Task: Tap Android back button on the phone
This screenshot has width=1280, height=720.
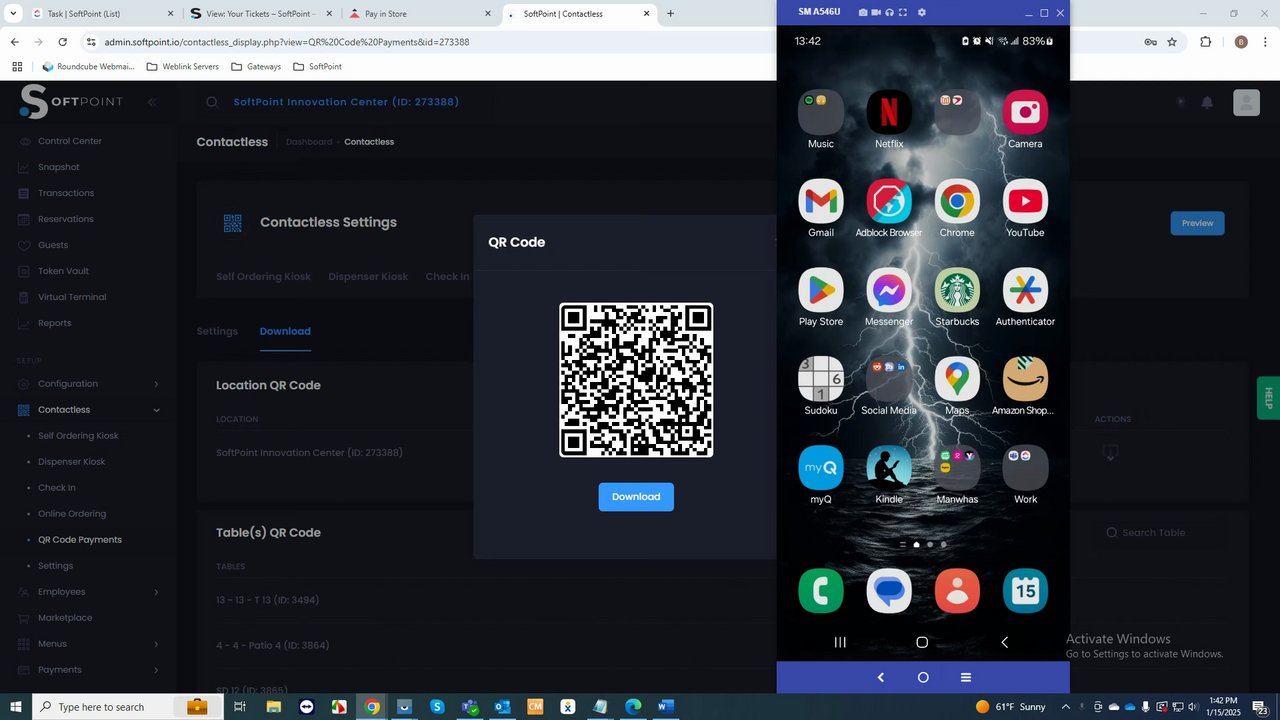Action: click(1005, 642)
